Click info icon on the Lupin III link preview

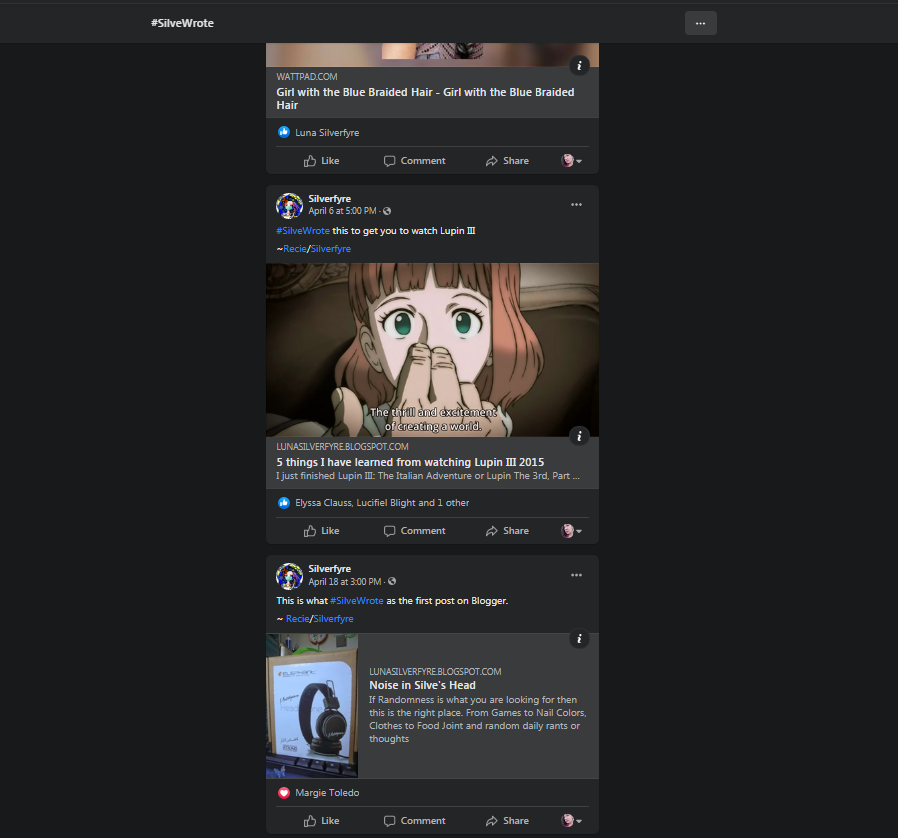point(579,436)
